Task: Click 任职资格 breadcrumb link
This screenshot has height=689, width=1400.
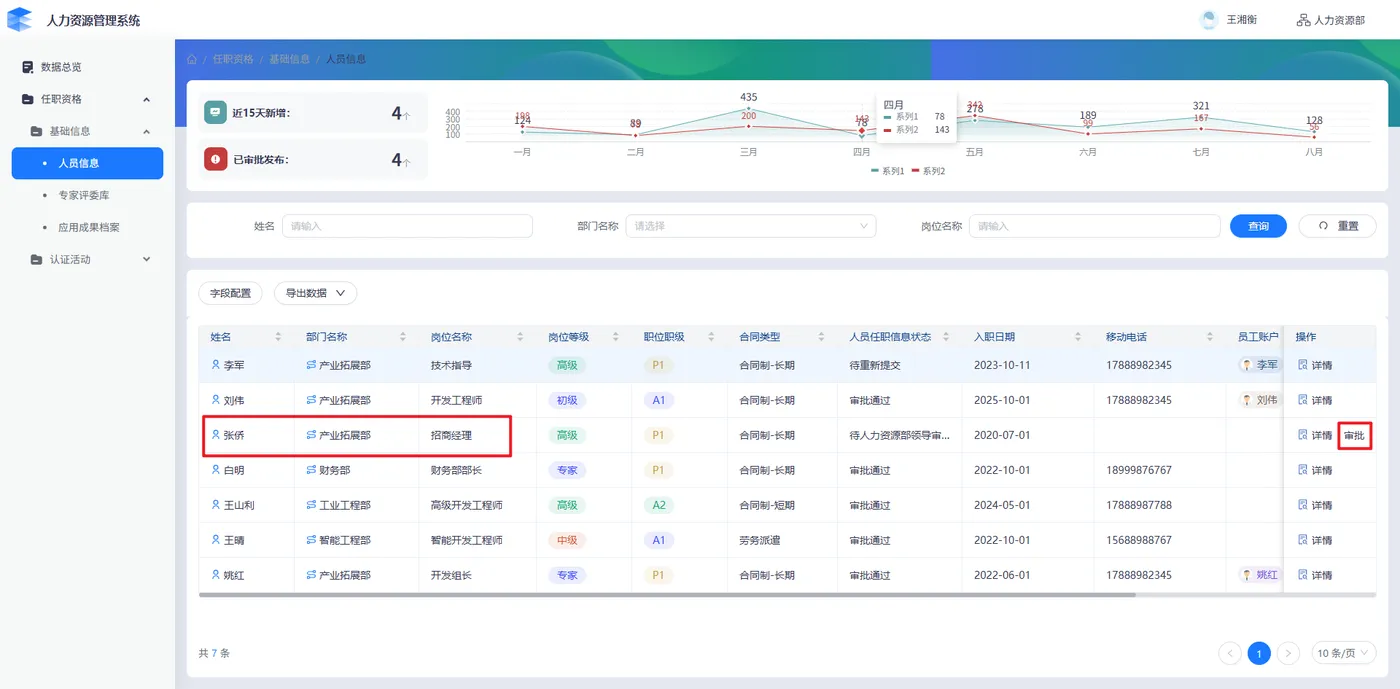Action: (x=233, y=59)
